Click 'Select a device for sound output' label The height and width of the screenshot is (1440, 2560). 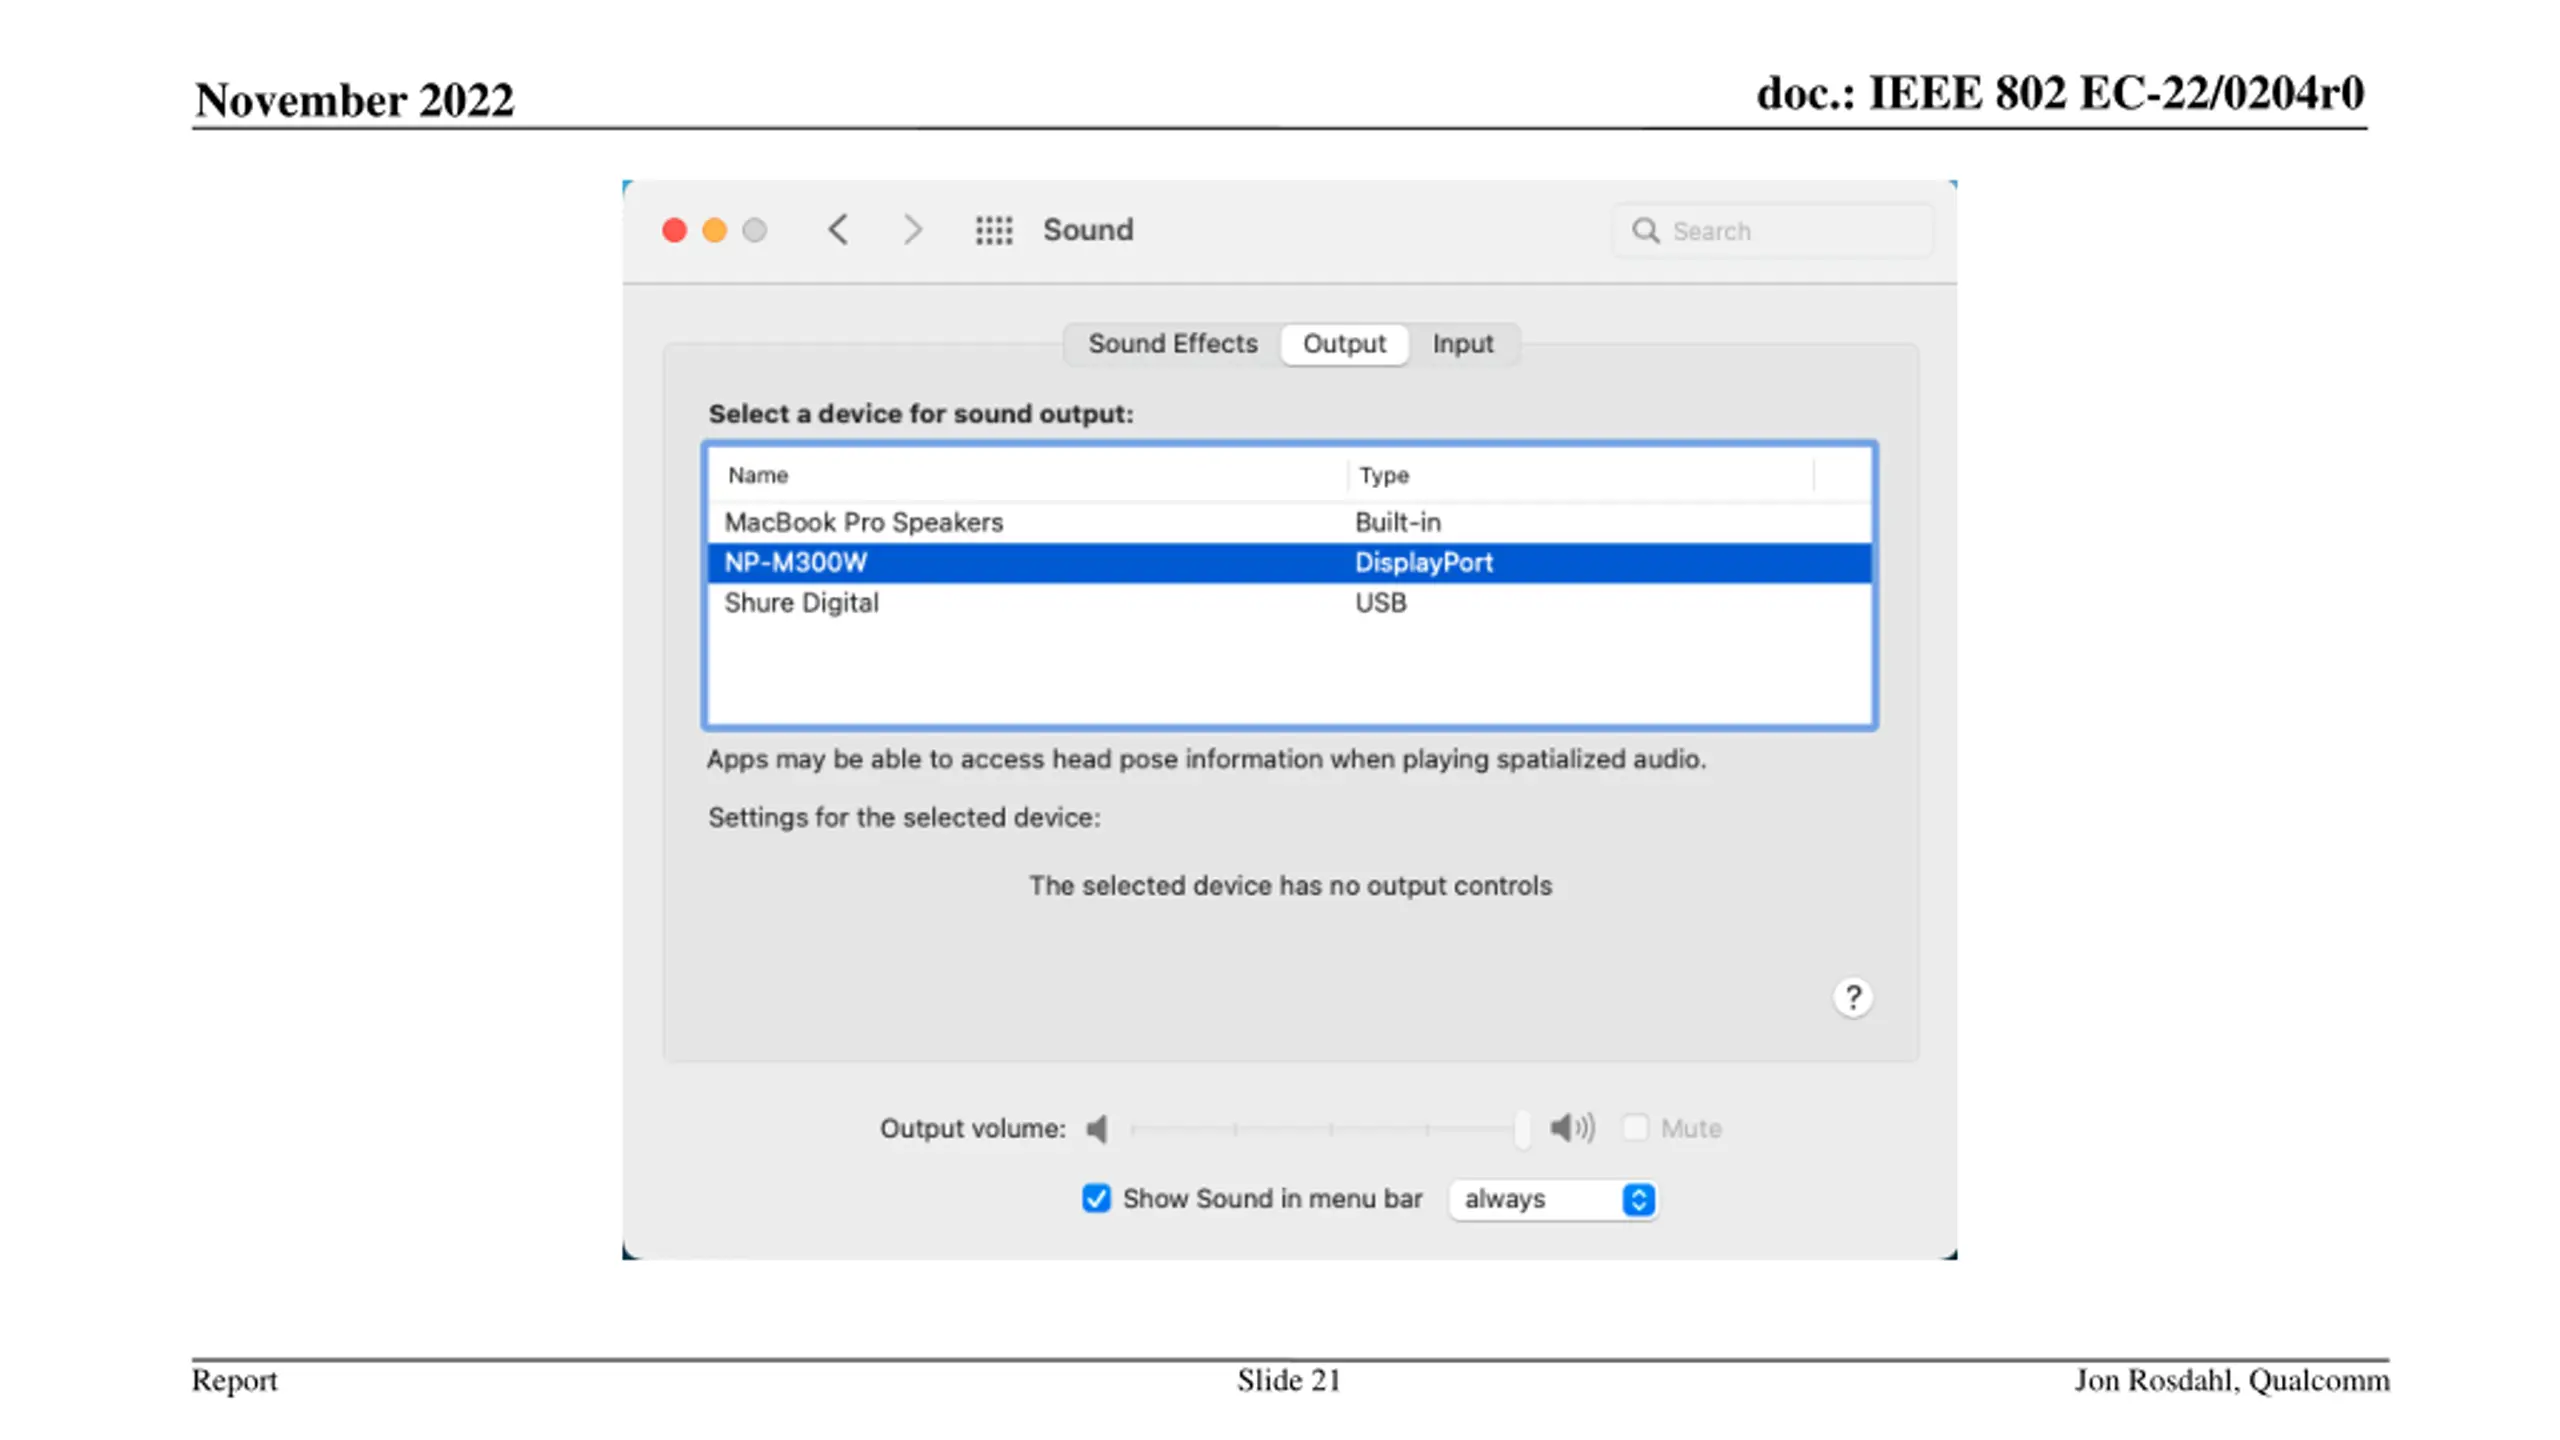click(x=921, y=414)
